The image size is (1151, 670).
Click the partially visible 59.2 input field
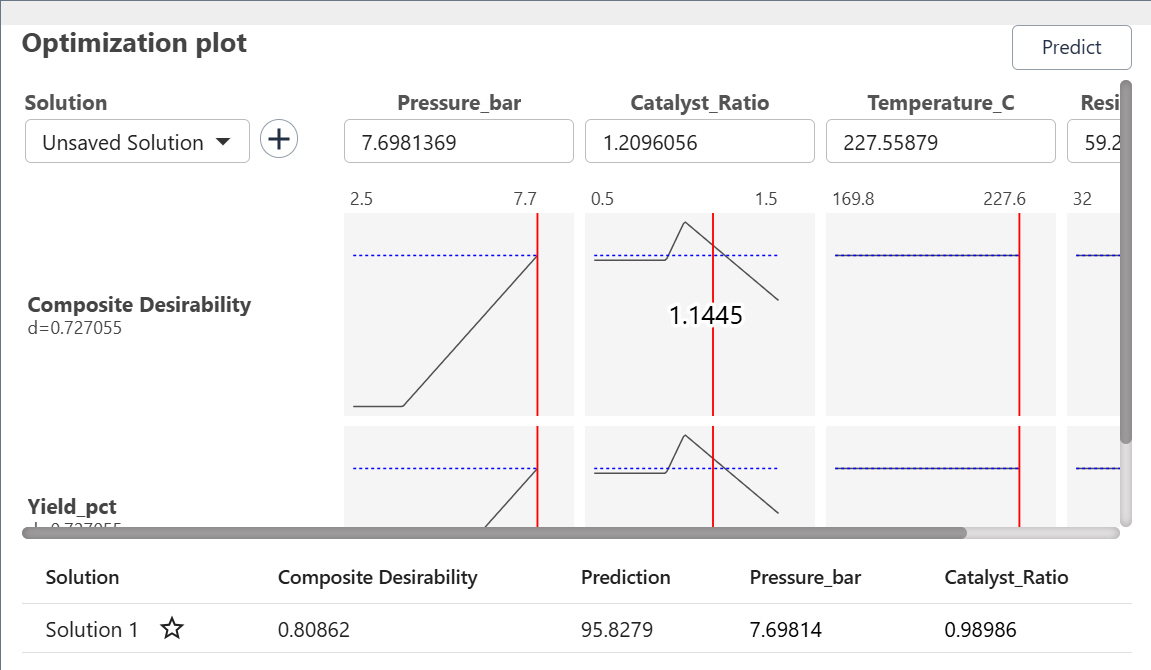(1092, 142)
